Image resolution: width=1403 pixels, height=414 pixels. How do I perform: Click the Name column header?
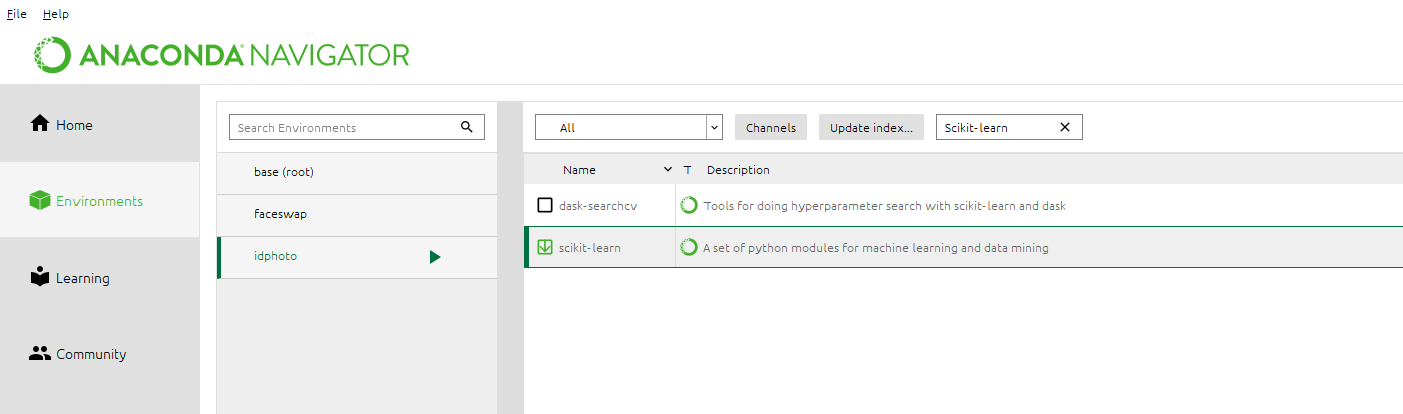pyautogui.click(x=579, y=170)
